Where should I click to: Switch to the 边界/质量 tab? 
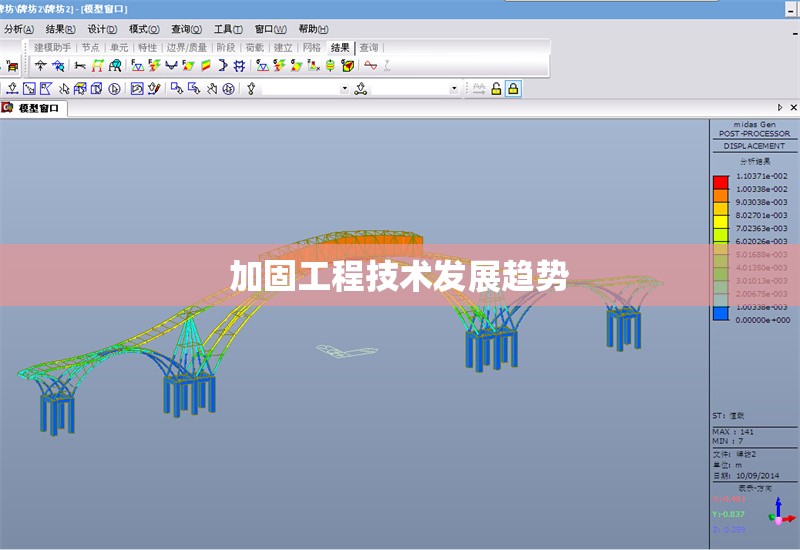click(x=187, y=47)
